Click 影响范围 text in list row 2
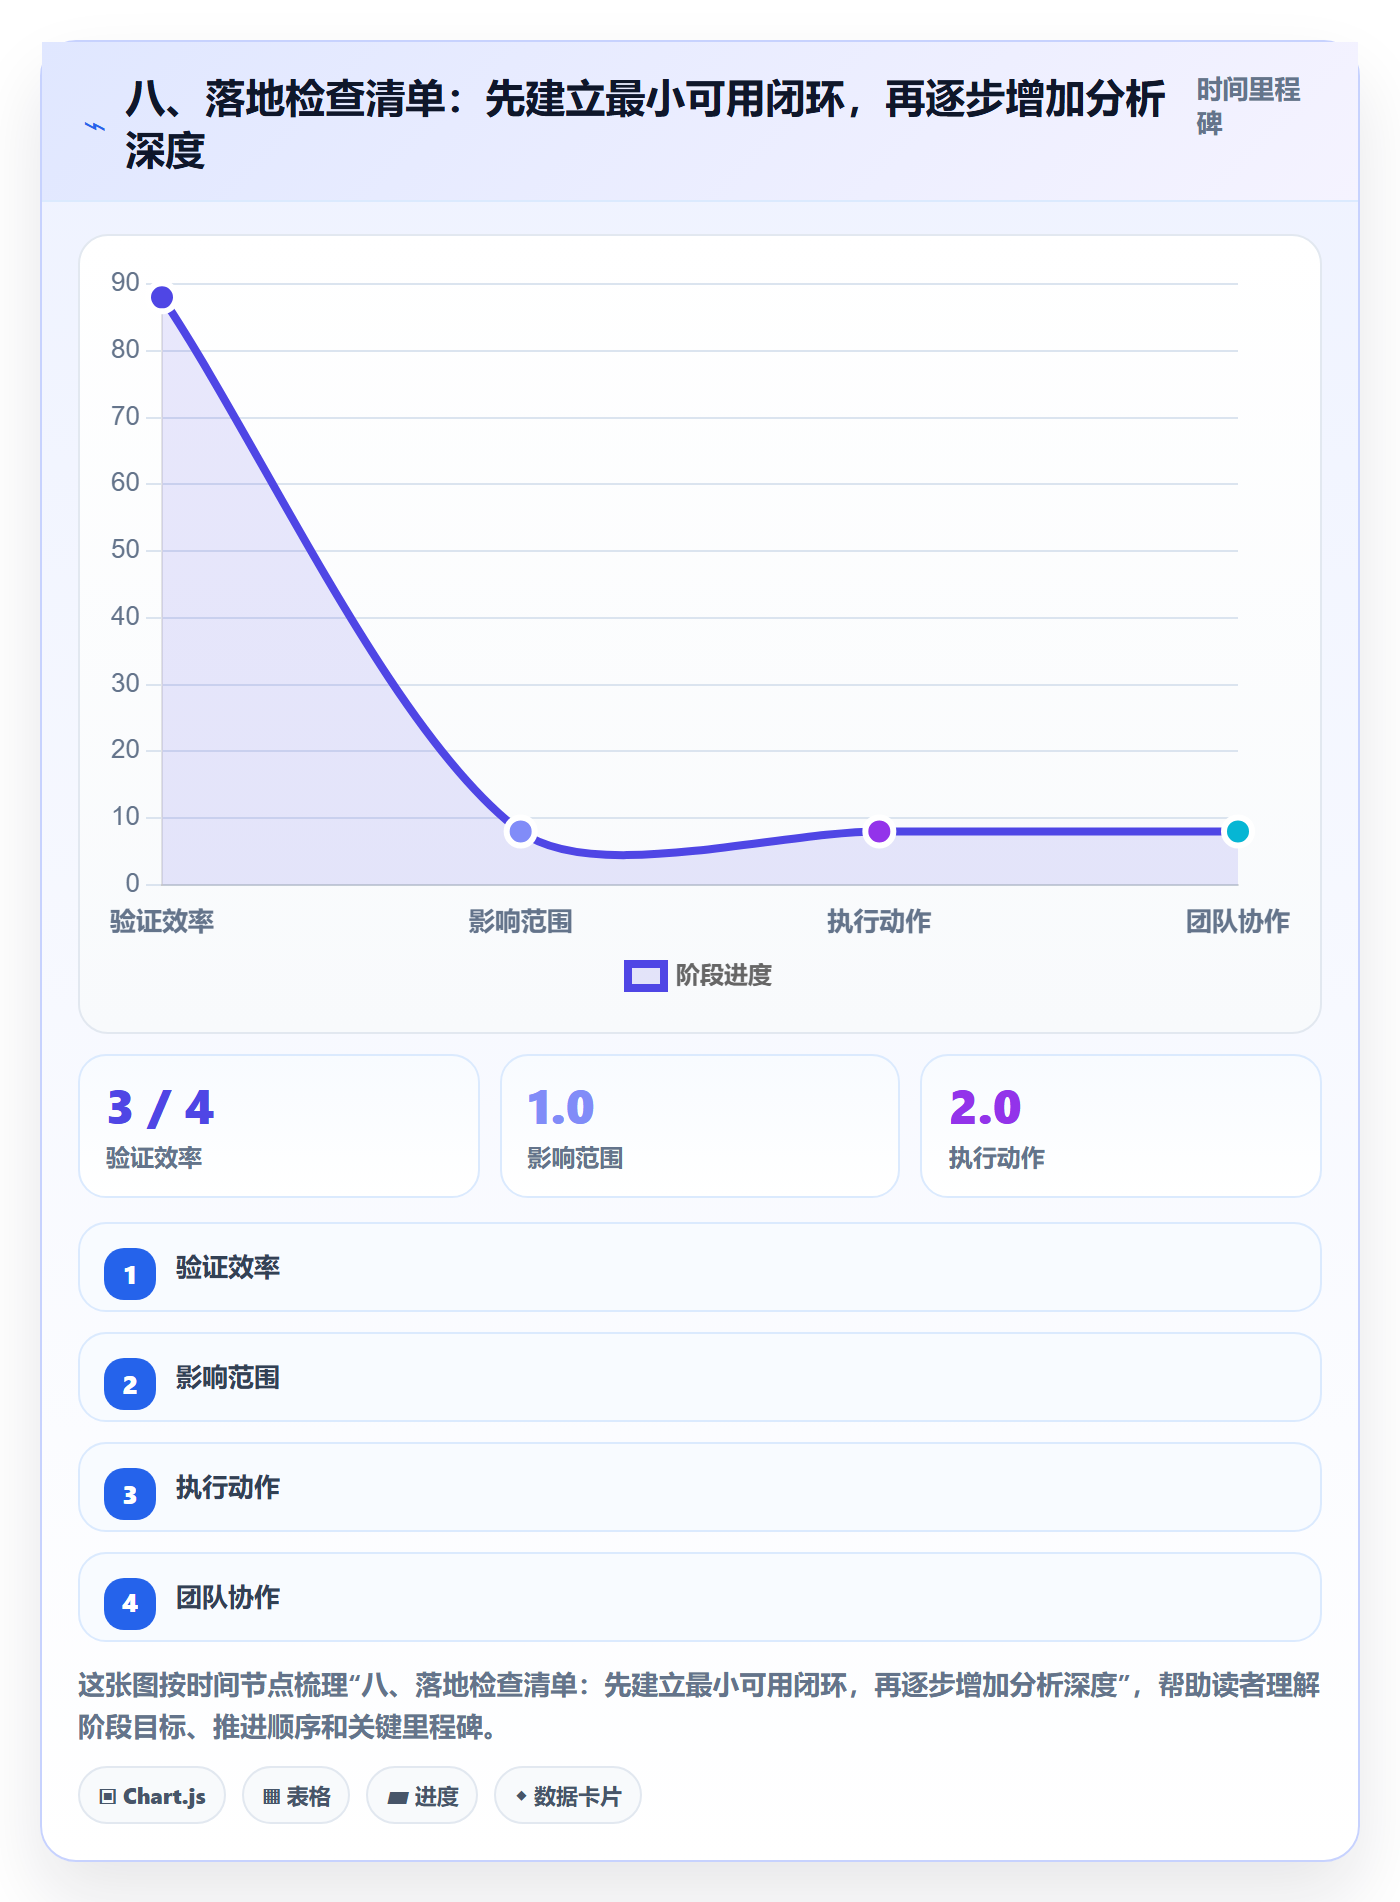Image resolution: width=1400 pixels, height=1902 pixels. point(228,1377)
